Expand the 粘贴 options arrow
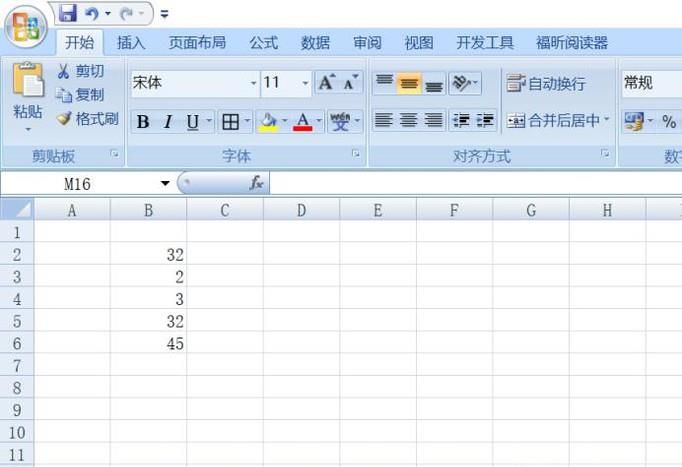 point(28,129)
